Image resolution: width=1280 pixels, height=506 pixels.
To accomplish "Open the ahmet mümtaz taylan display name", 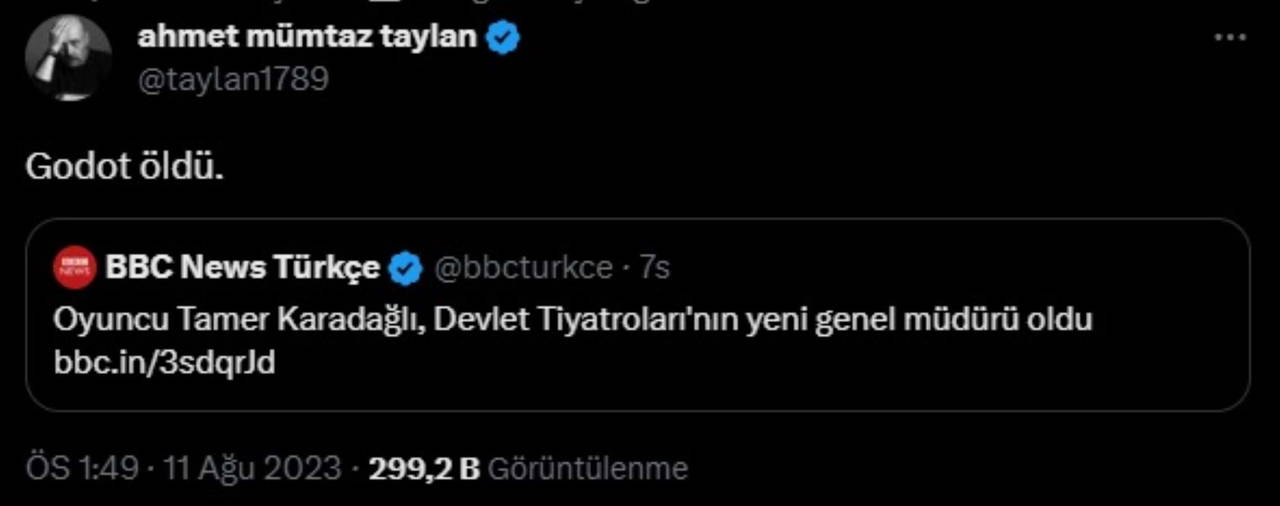I will pos(307,38).
